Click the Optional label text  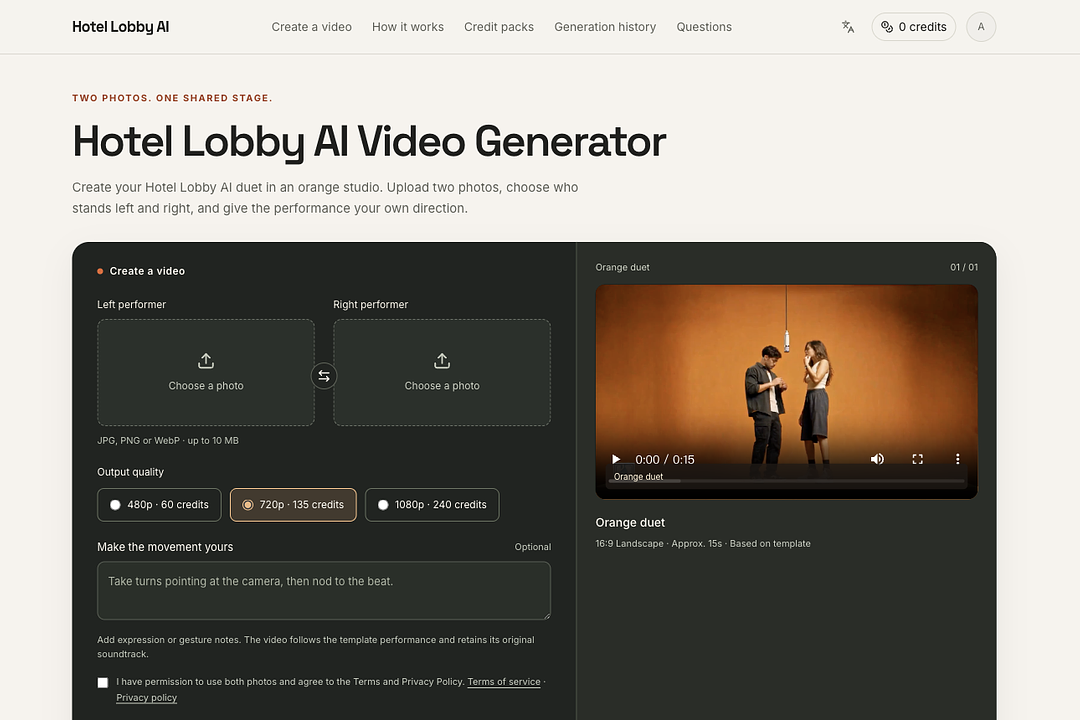pyautogui.click(x=532, y=547)
